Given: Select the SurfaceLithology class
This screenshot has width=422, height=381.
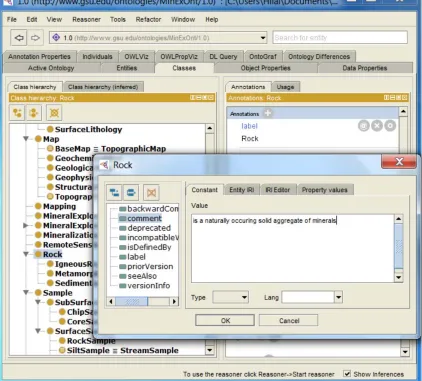Looking at the screenshot, I should click(x=85, y=129).
